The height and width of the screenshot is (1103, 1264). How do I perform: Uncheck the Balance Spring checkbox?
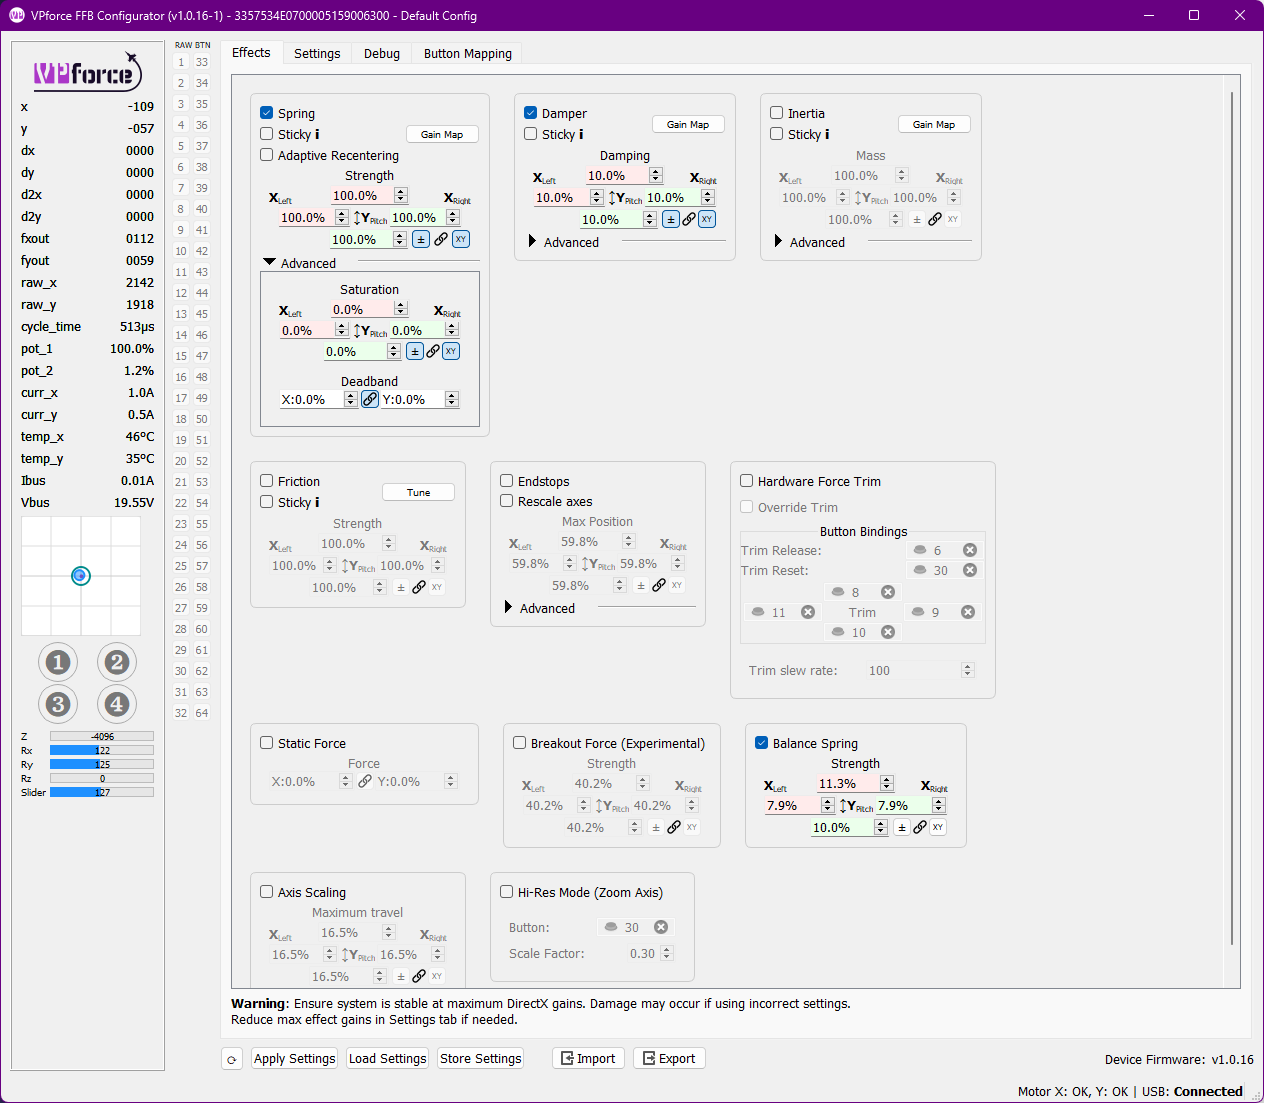[762, 743]
